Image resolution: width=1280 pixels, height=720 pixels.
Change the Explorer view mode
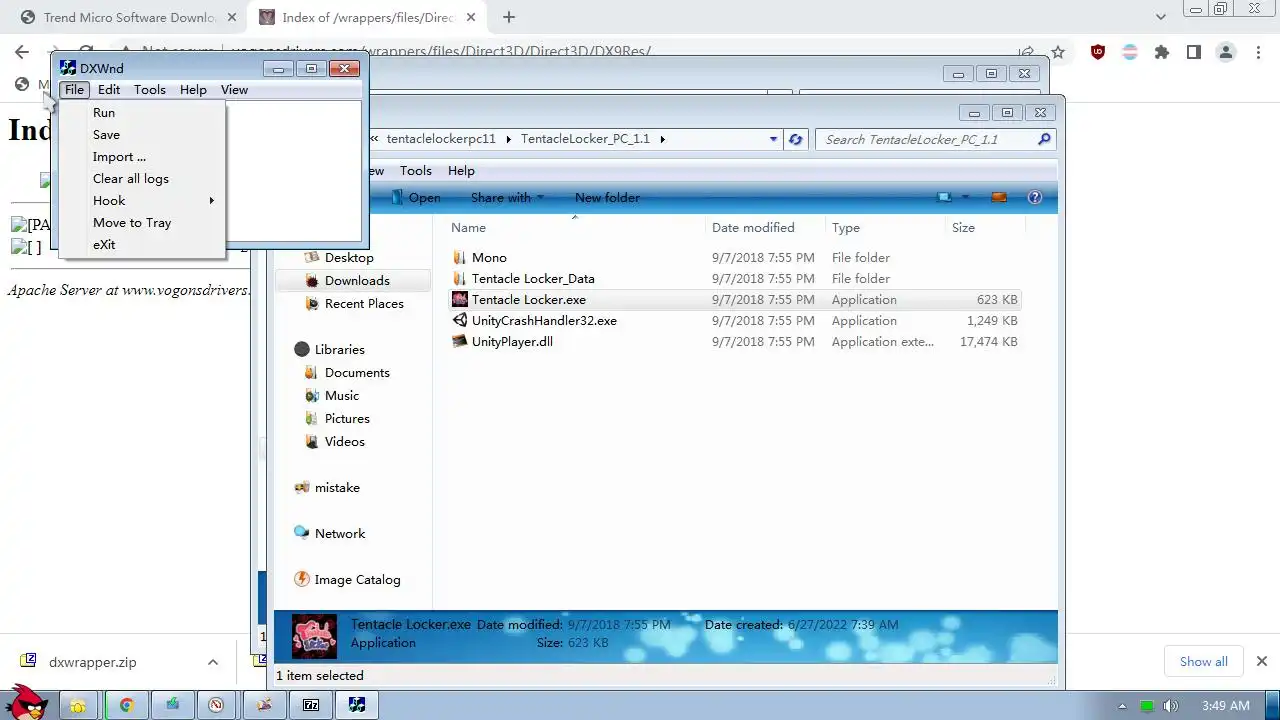944,198
